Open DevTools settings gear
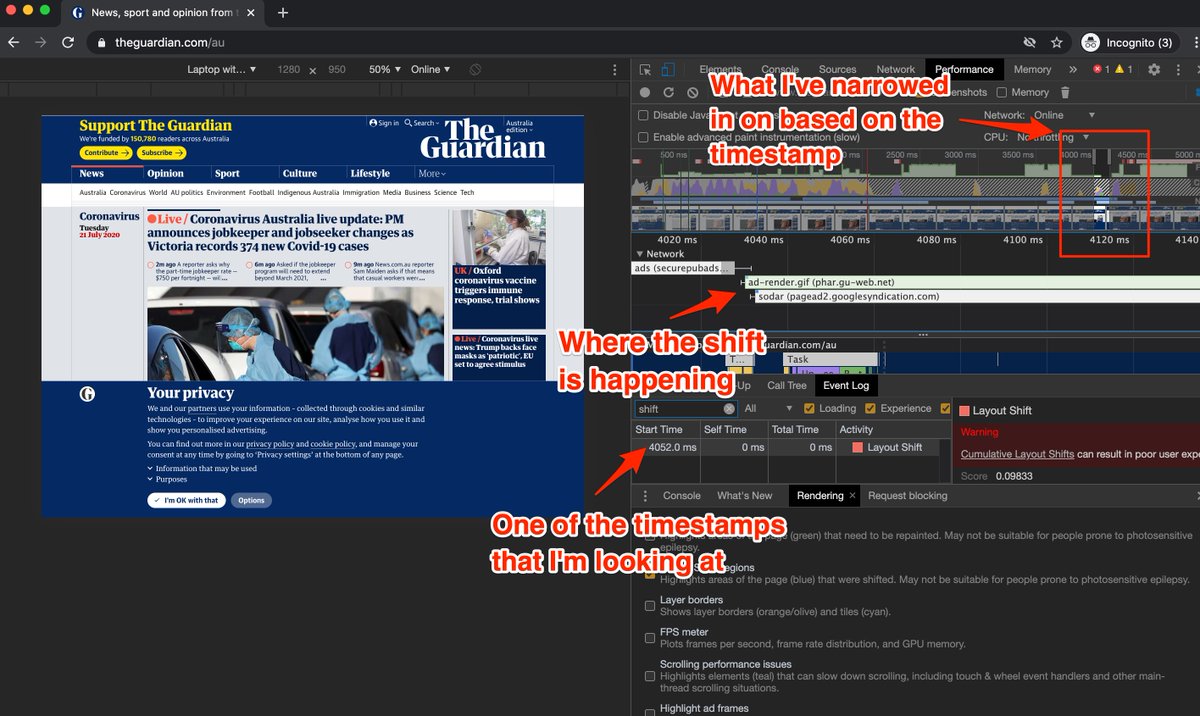 (1154, 70)
